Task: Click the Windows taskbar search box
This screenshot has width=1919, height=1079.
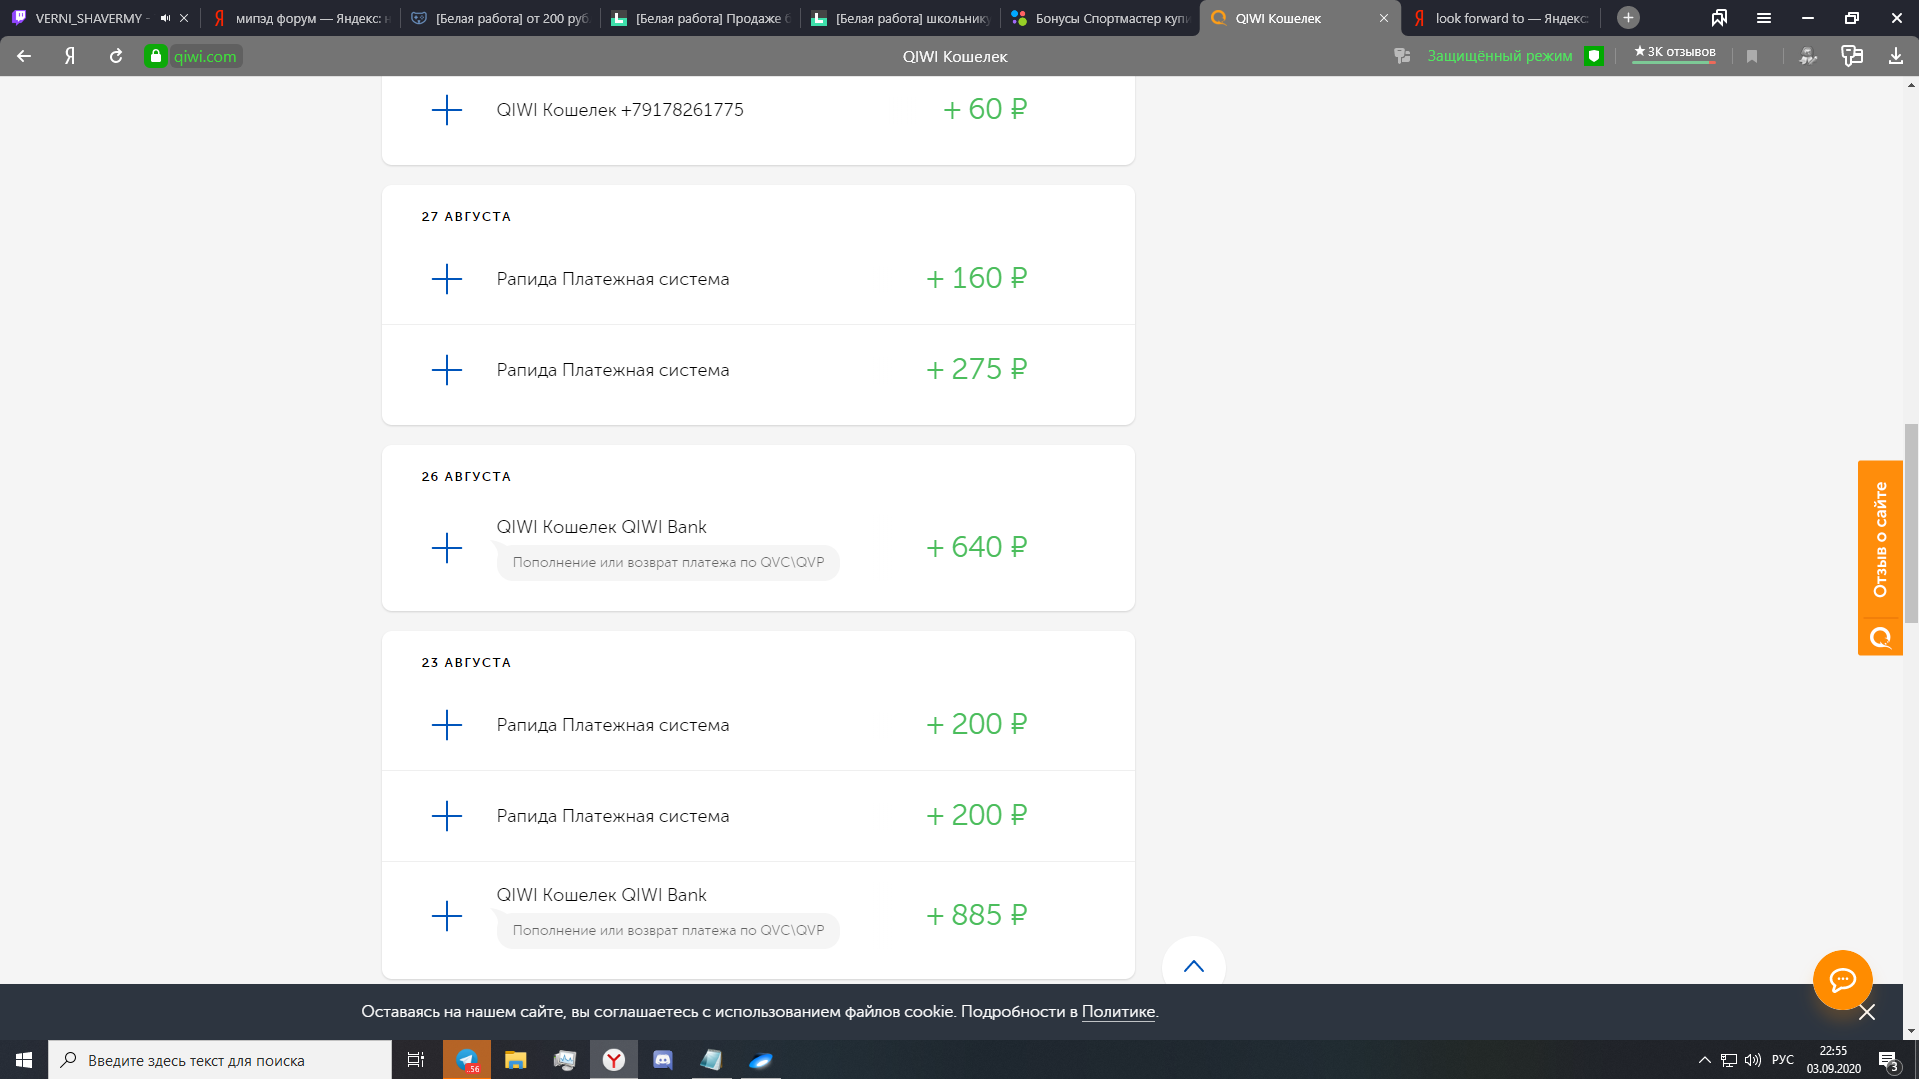Action: click(220, 1060)
